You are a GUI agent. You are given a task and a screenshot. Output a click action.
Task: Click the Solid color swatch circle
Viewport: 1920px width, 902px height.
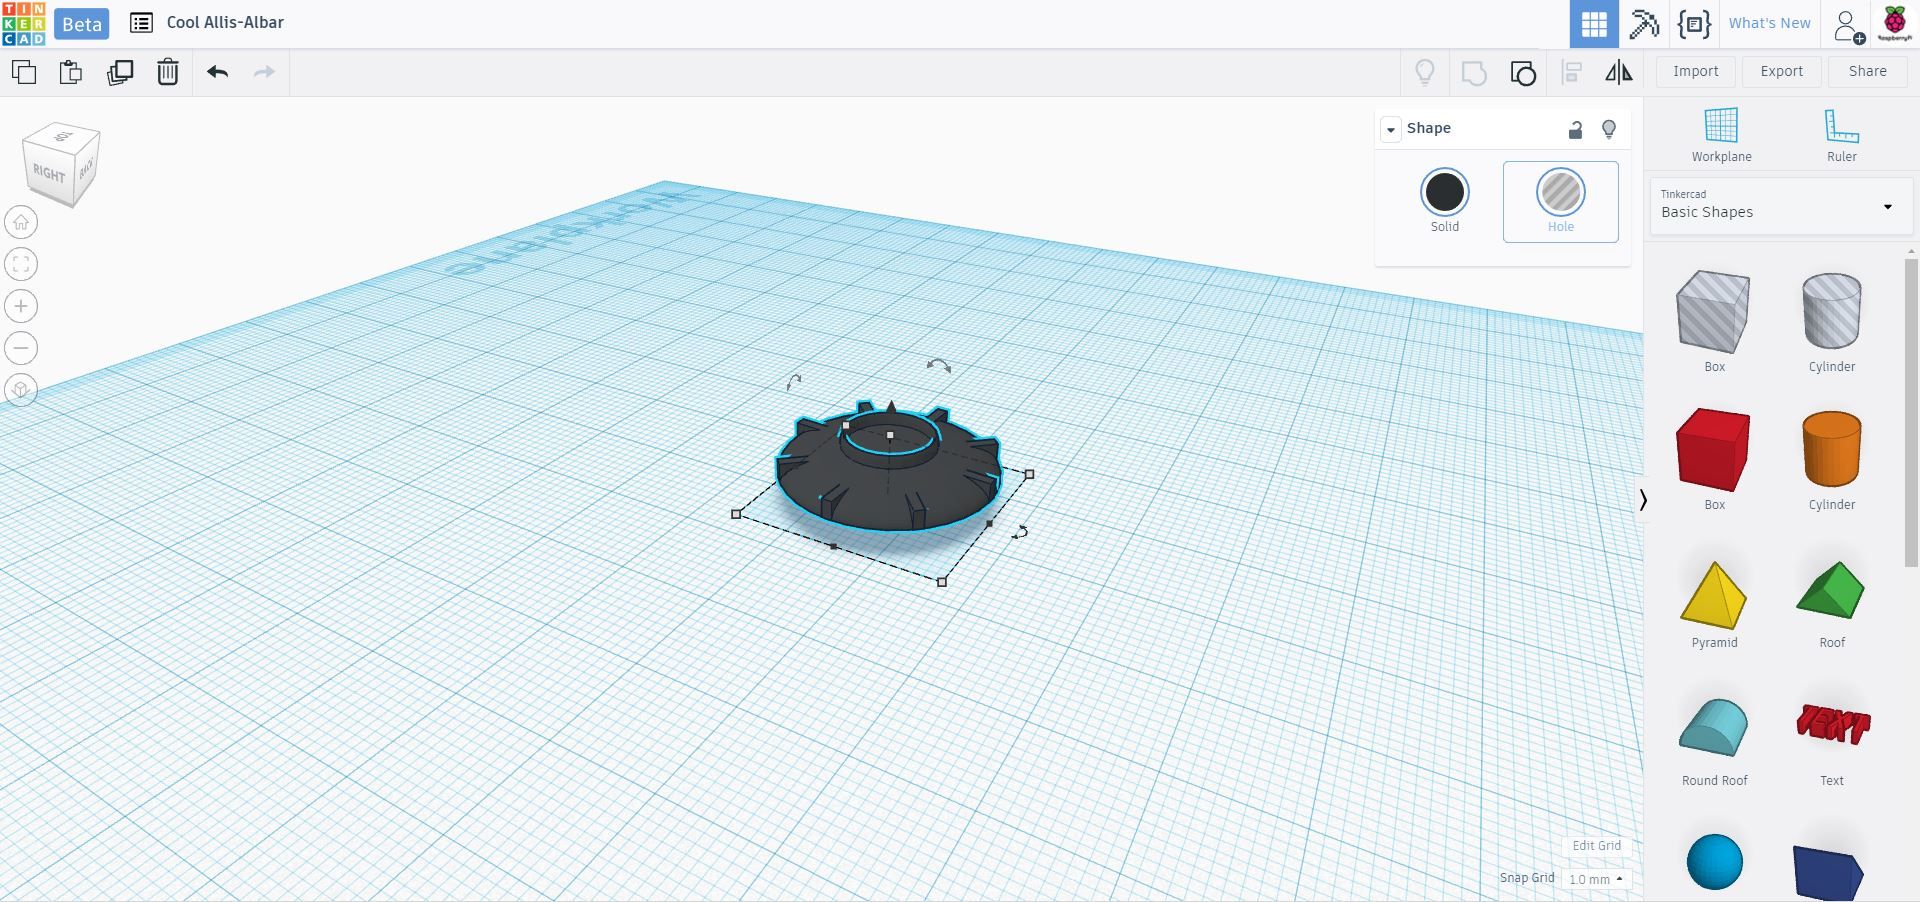pyautogui.click(x=1444, y=192)
